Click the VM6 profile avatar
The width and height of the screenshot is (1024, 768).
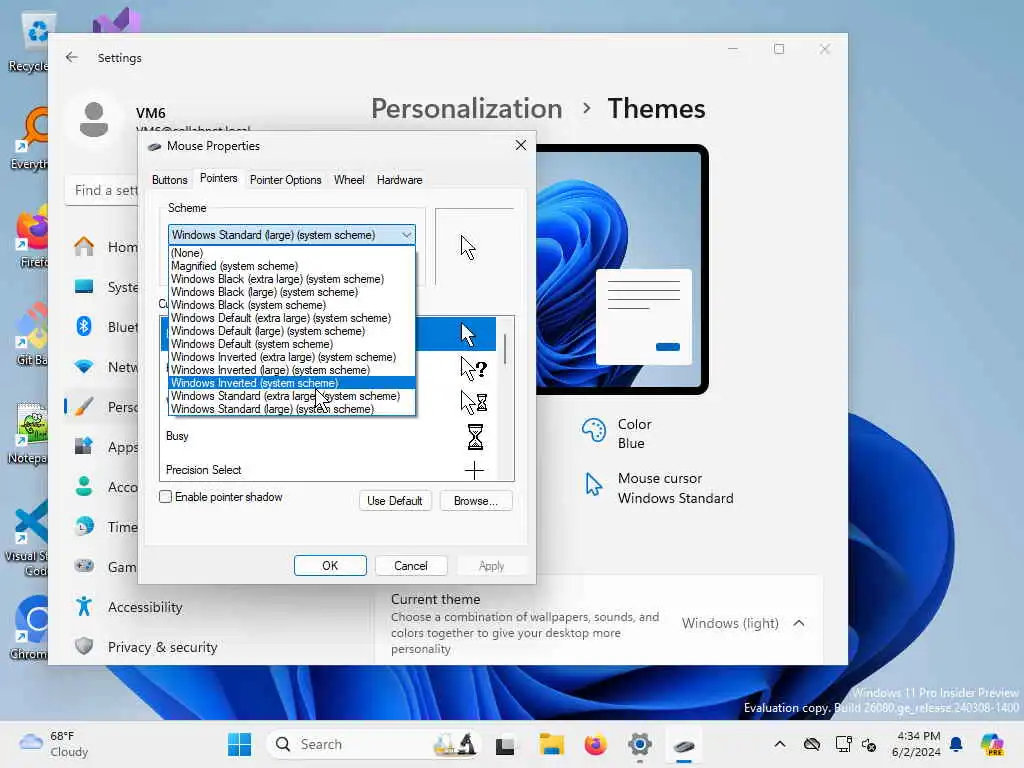(94, 120)
